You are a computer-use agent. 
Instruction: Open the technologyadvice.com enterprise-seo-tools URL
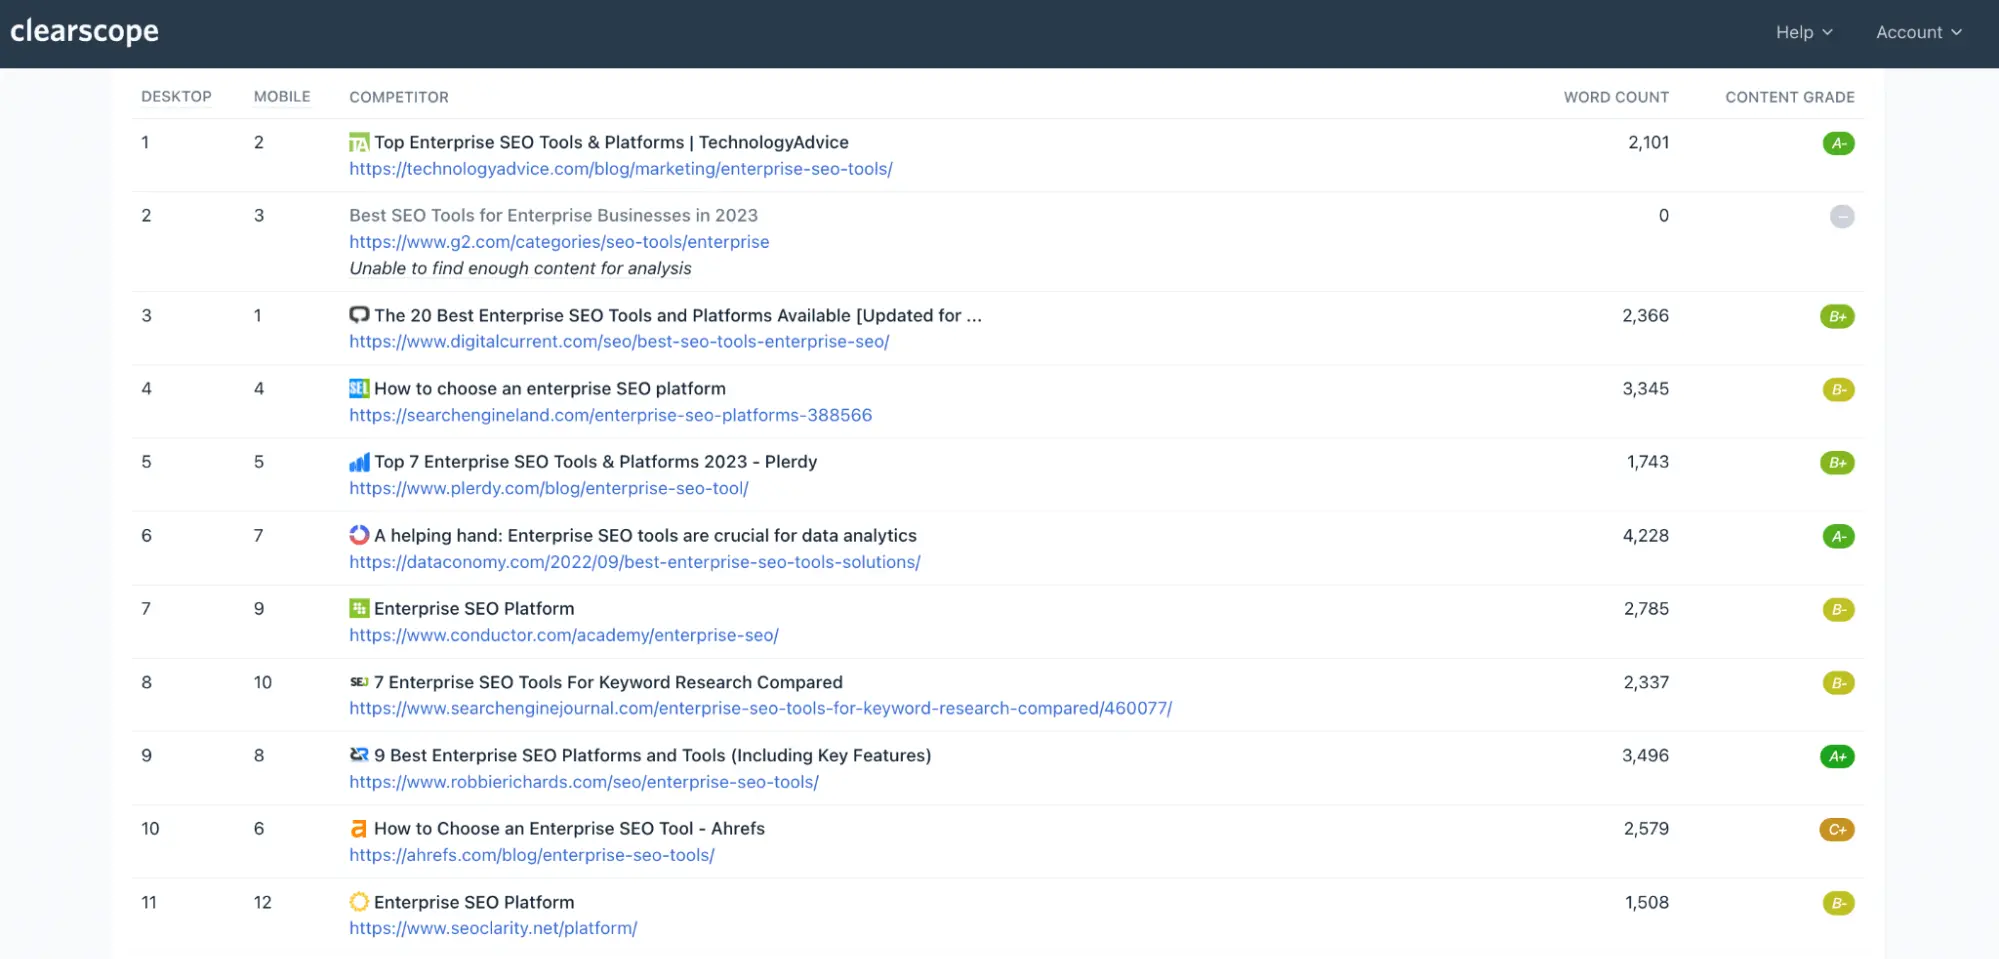[621, 169]
